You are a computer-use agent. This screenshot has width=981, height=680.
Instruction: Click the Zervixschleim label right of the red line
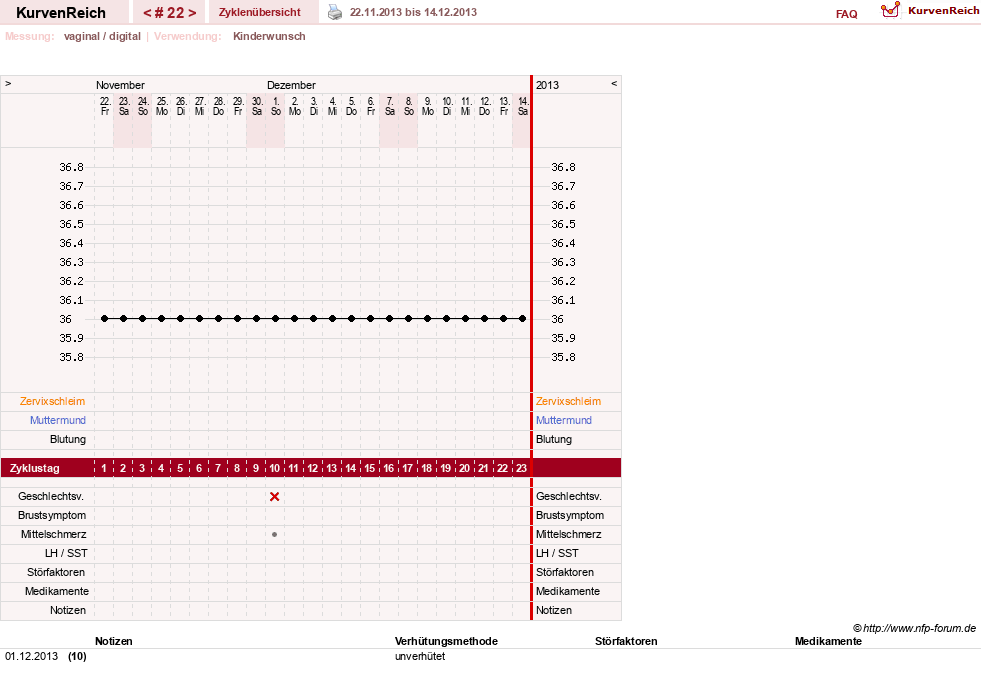pyautogui.click(x=568, y=402)
